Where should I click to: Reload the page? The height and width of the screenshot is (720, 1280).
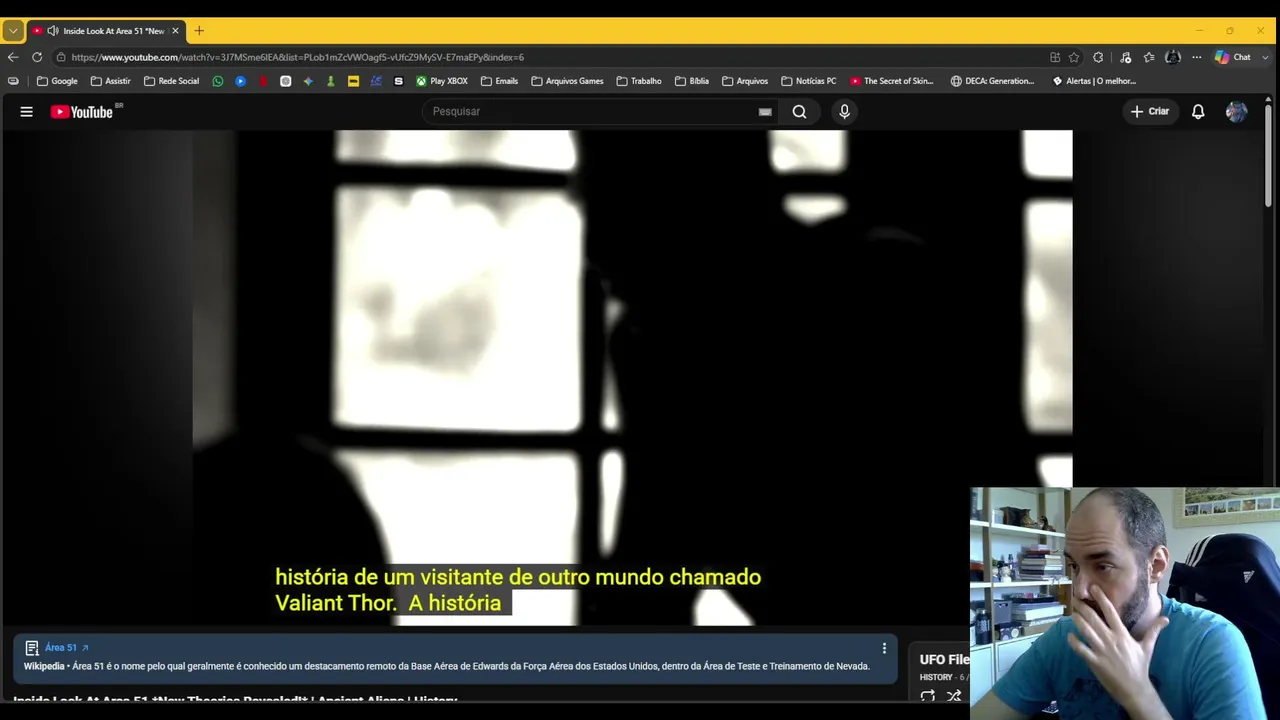[x=37, y=57]
